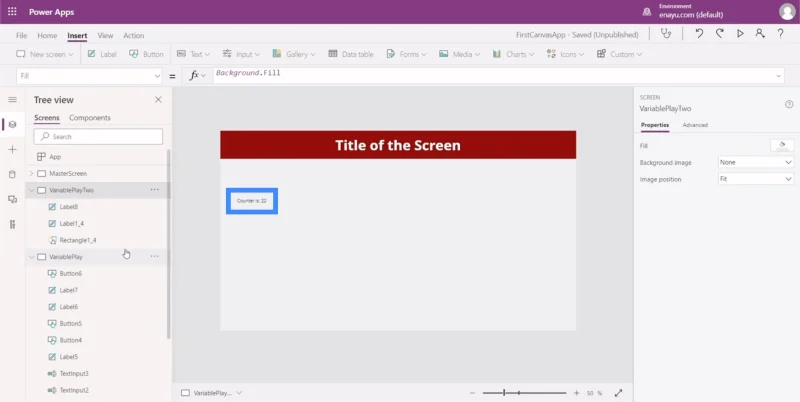Open the Charts dropdown
This screenshot has height=402, width=800.
pyautogui.click(x=513, y=54)
